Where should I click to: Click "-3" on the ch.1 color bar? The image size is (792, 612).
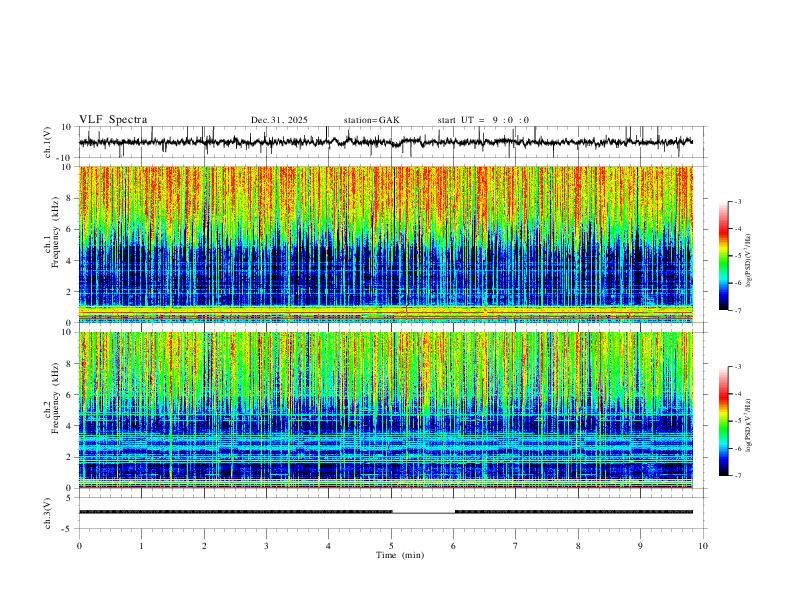pos(737,201)
